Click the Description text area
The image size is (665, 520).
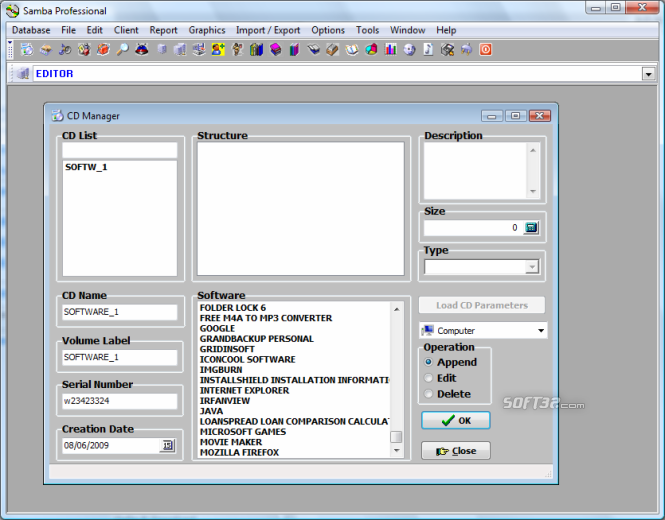tap(475, 171)
